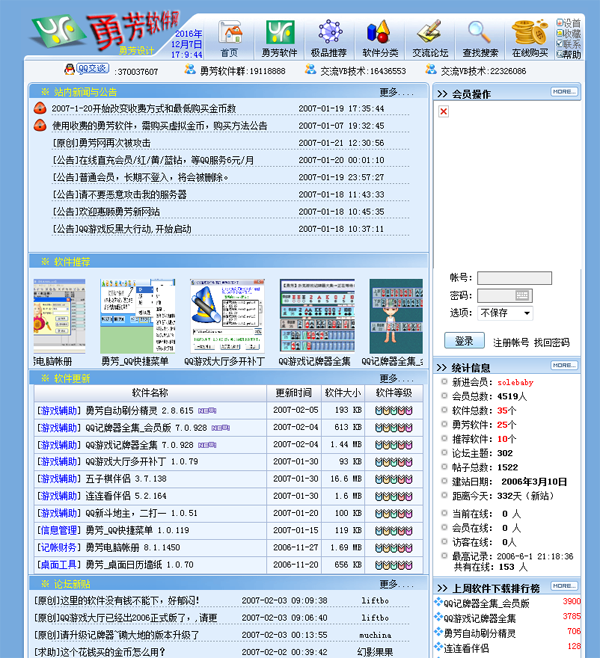Screen dimensions: 600x658
Task: Open the 记帐财务 category link
Action: [59, 548]
